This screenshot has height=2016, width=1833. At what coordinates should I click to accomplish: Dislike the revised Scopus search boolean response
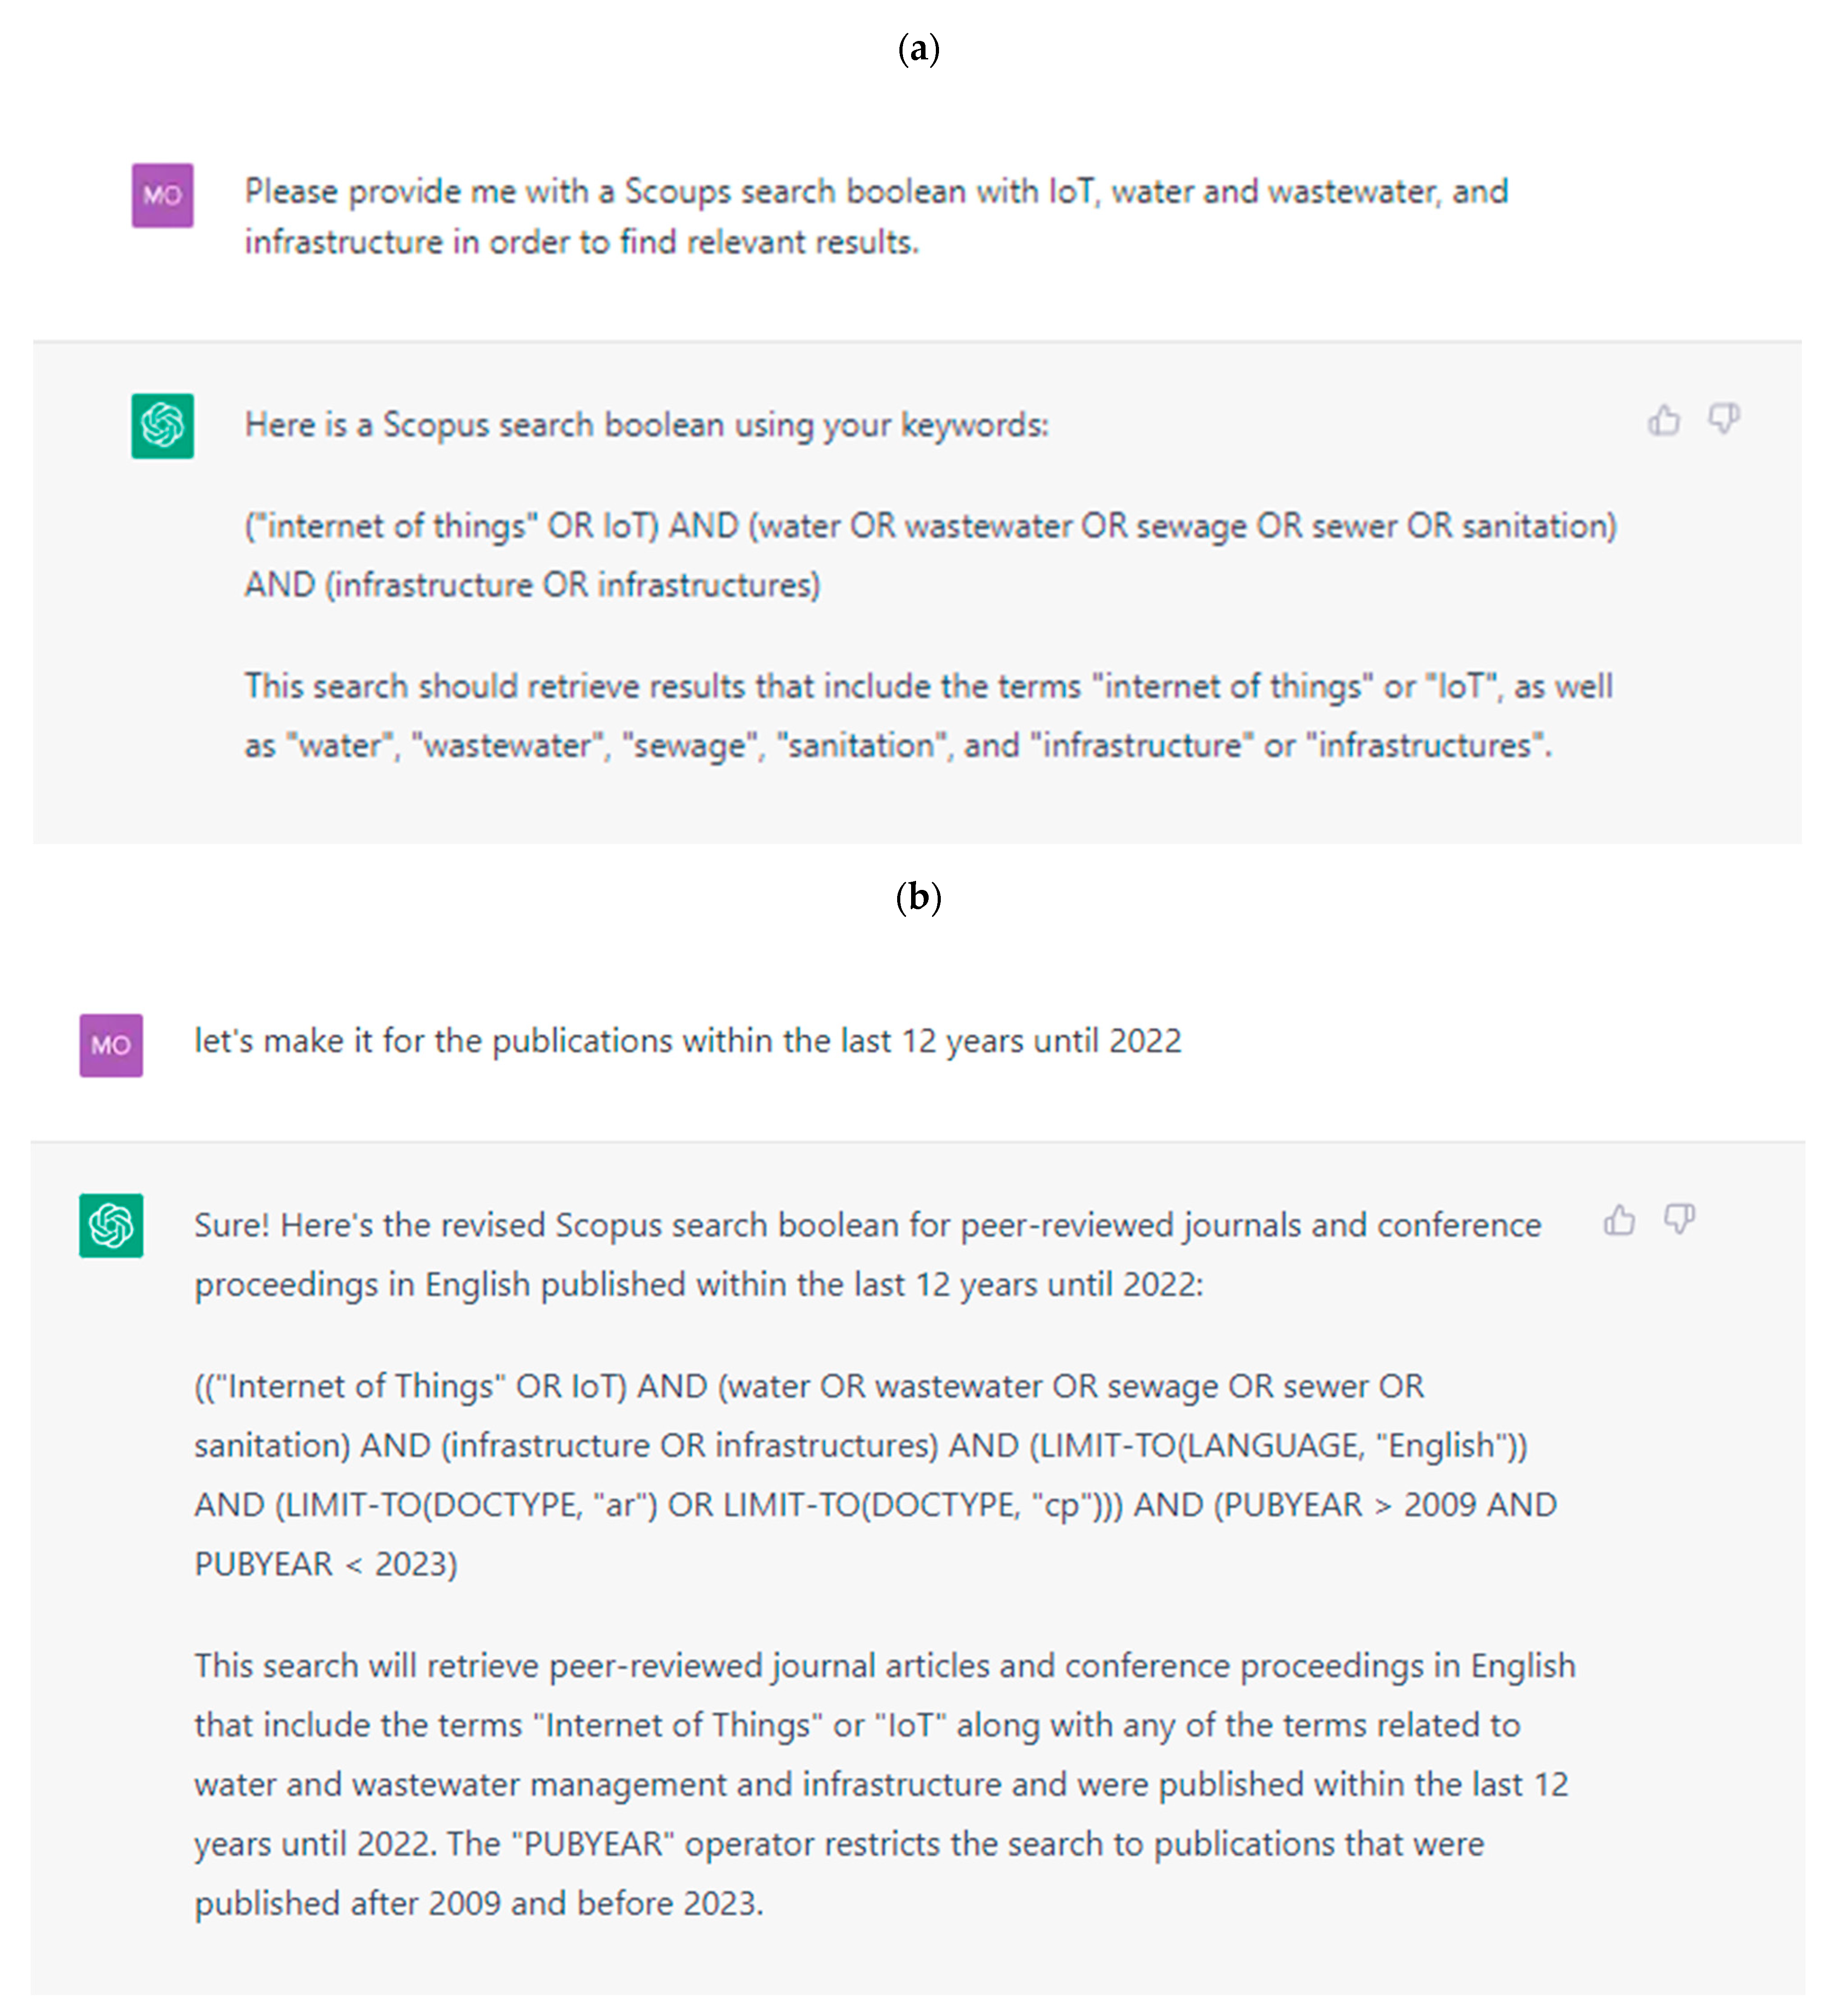[x=1679, y=1219]
